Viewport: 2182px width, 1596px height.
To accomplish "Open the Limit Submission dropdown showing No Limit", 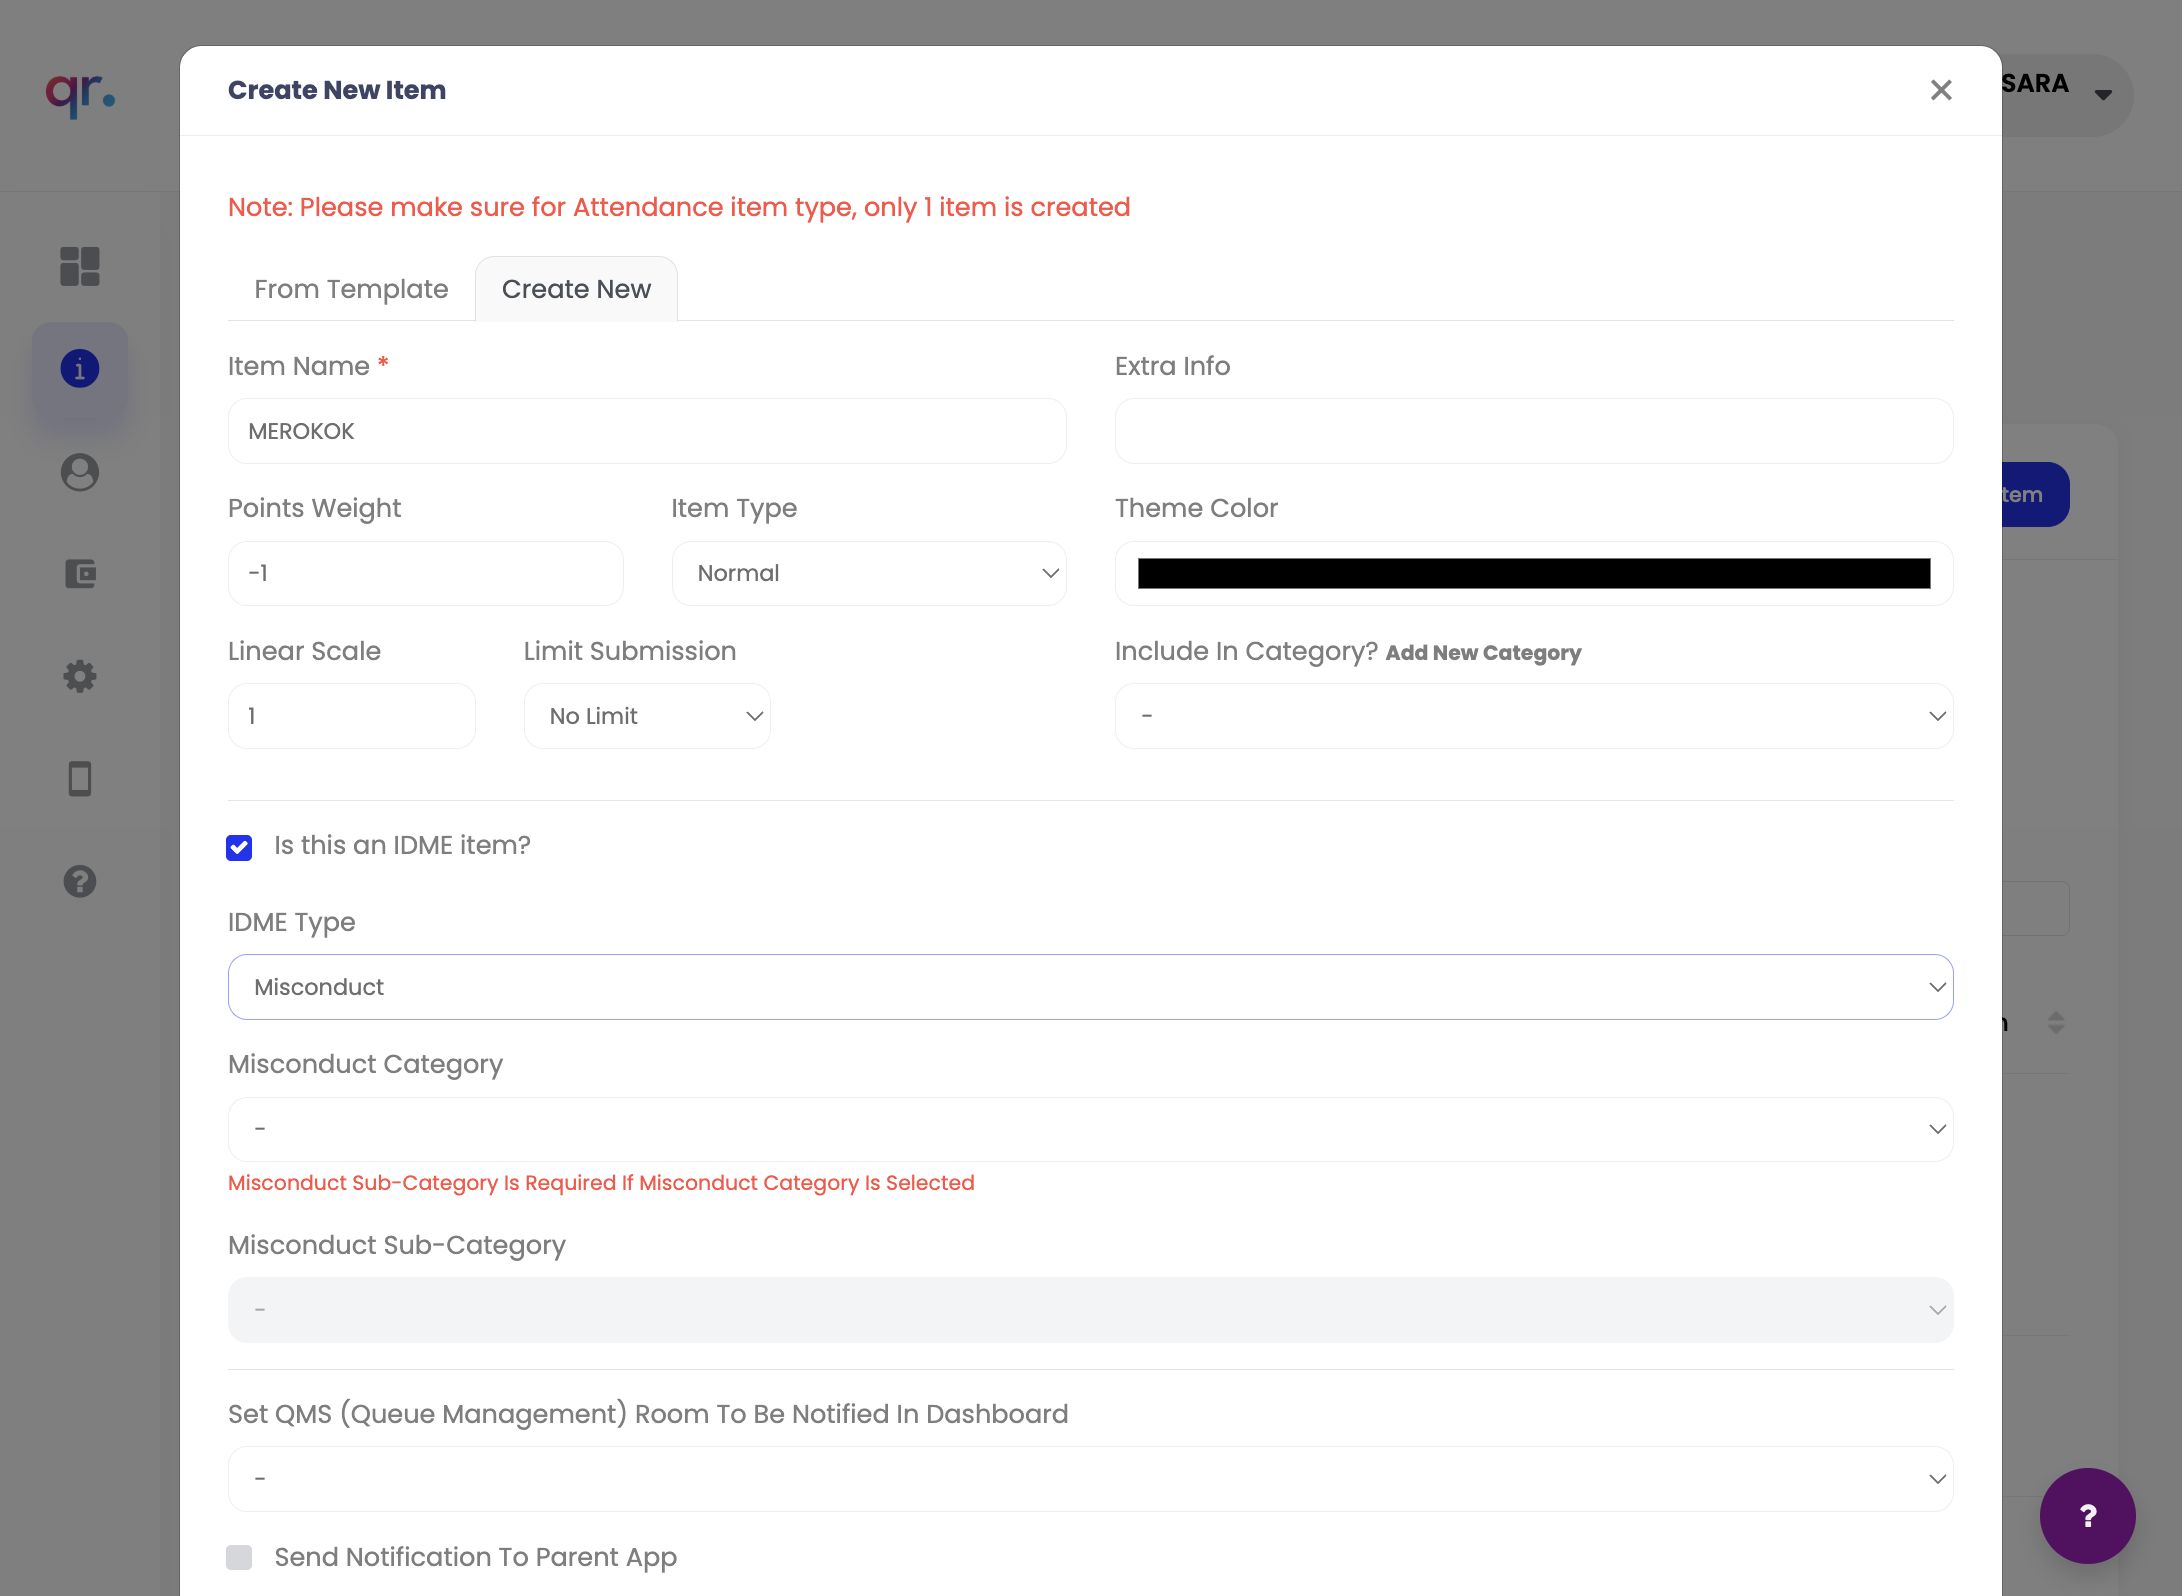I will [x=647, y=716].
